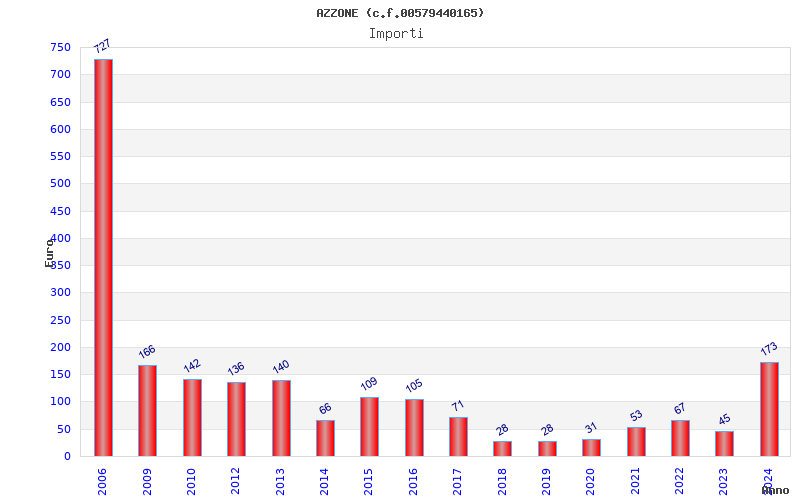Viewport: 800px width, 500px height.
Task: Click the 2018 year axis label
Action: coord(502,482)
